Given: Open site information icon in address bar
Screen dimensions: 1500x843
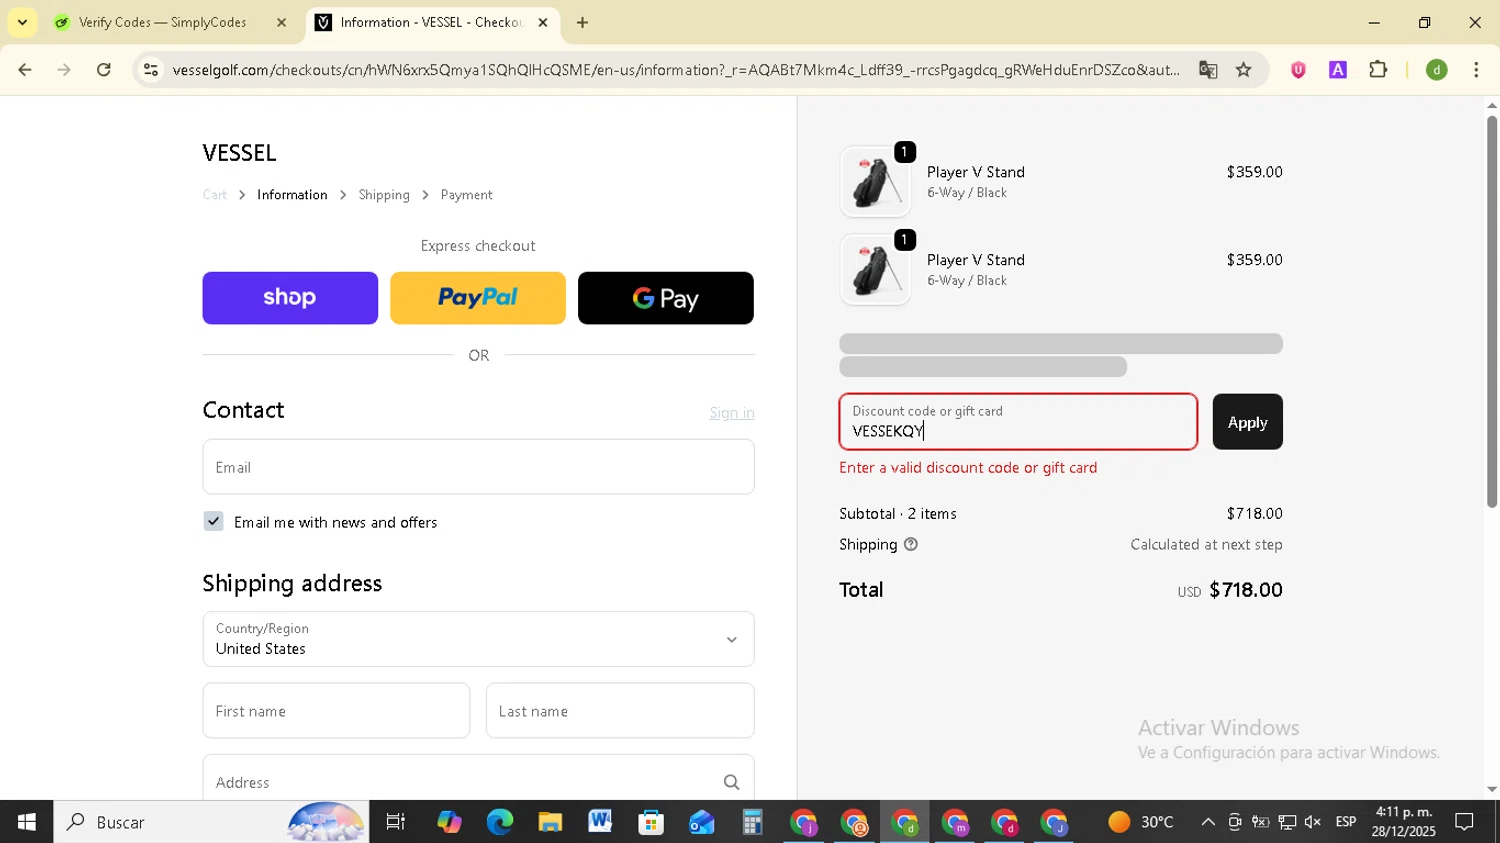Looking at the screenshot, I should [x=151, y=70].
